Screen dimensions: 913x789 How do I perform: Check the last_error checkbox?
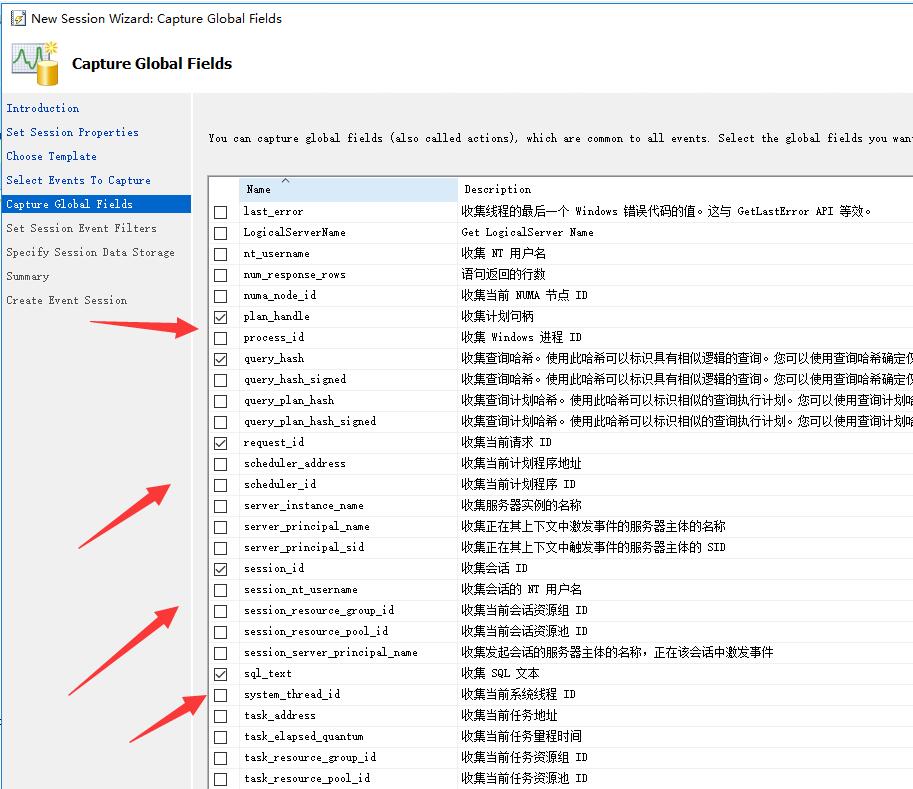pos(221,212)
